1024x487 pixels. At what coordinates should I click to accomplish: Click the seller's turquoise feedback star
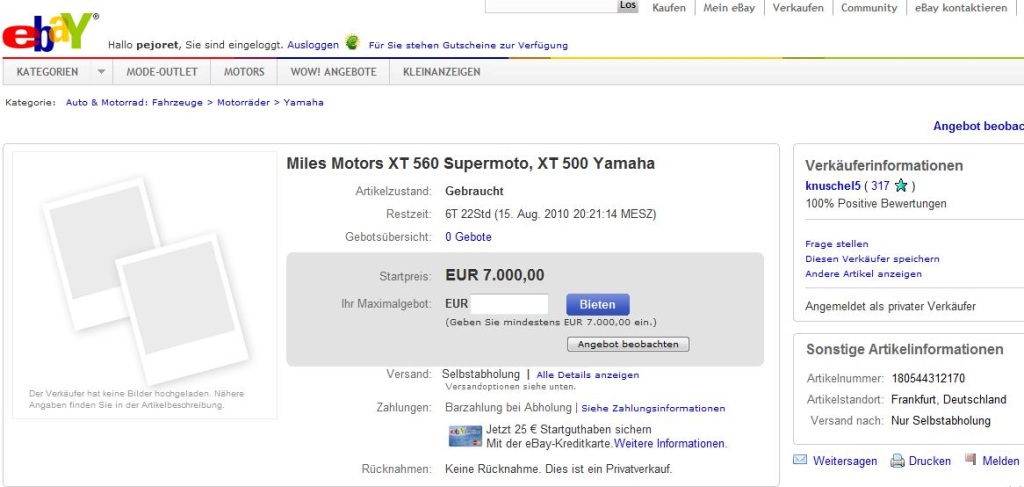pos(901,186)
